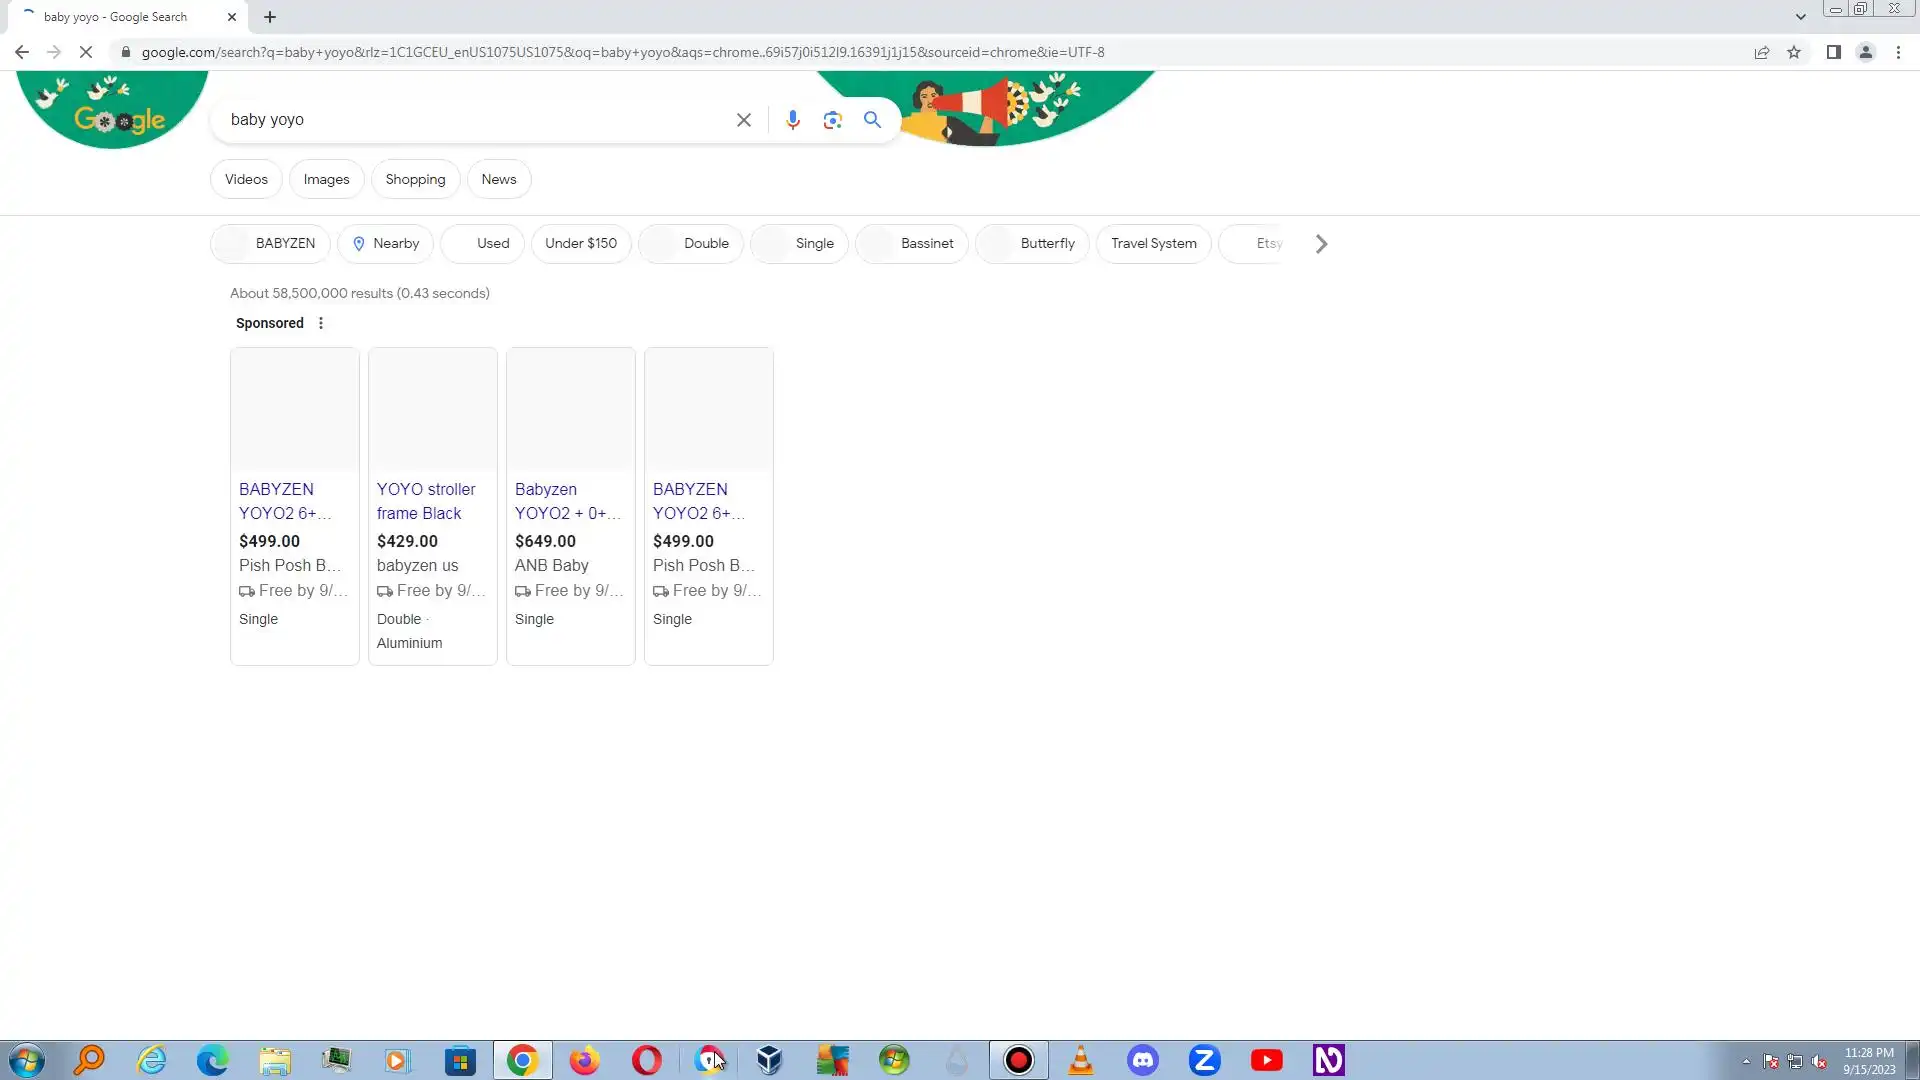Switch to the Shopping tab
1920x1080 pixels.
point(415,179)
